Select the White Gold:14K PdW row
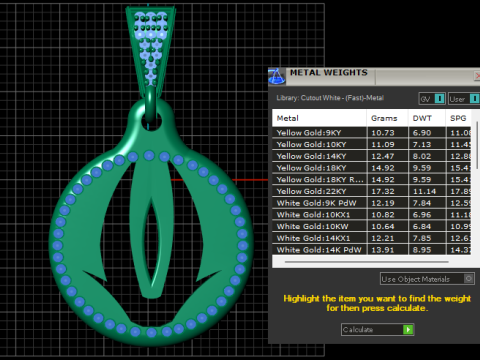This screenshot has height=360, width=480. click(372, 250)
